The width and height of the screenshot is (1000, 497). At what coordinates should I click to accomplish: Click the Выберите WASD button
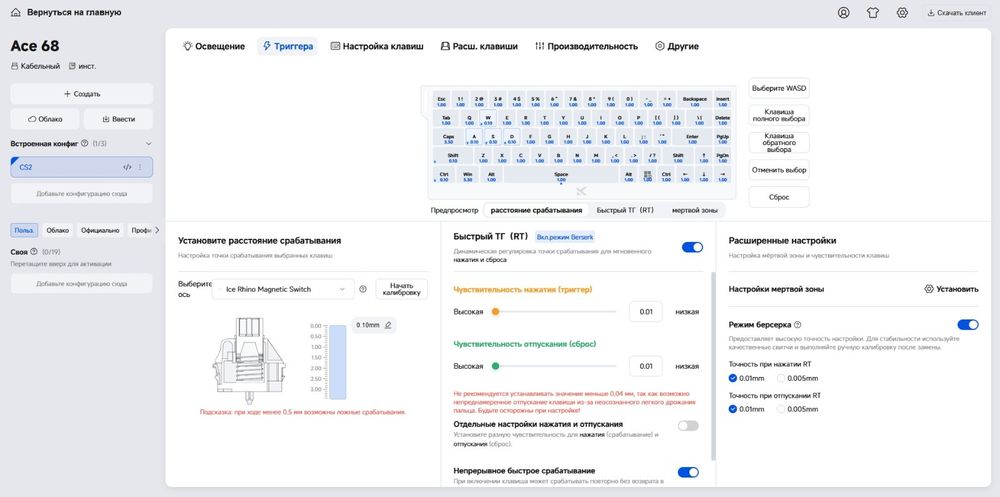pyautogui.click(x=779, y=88)
